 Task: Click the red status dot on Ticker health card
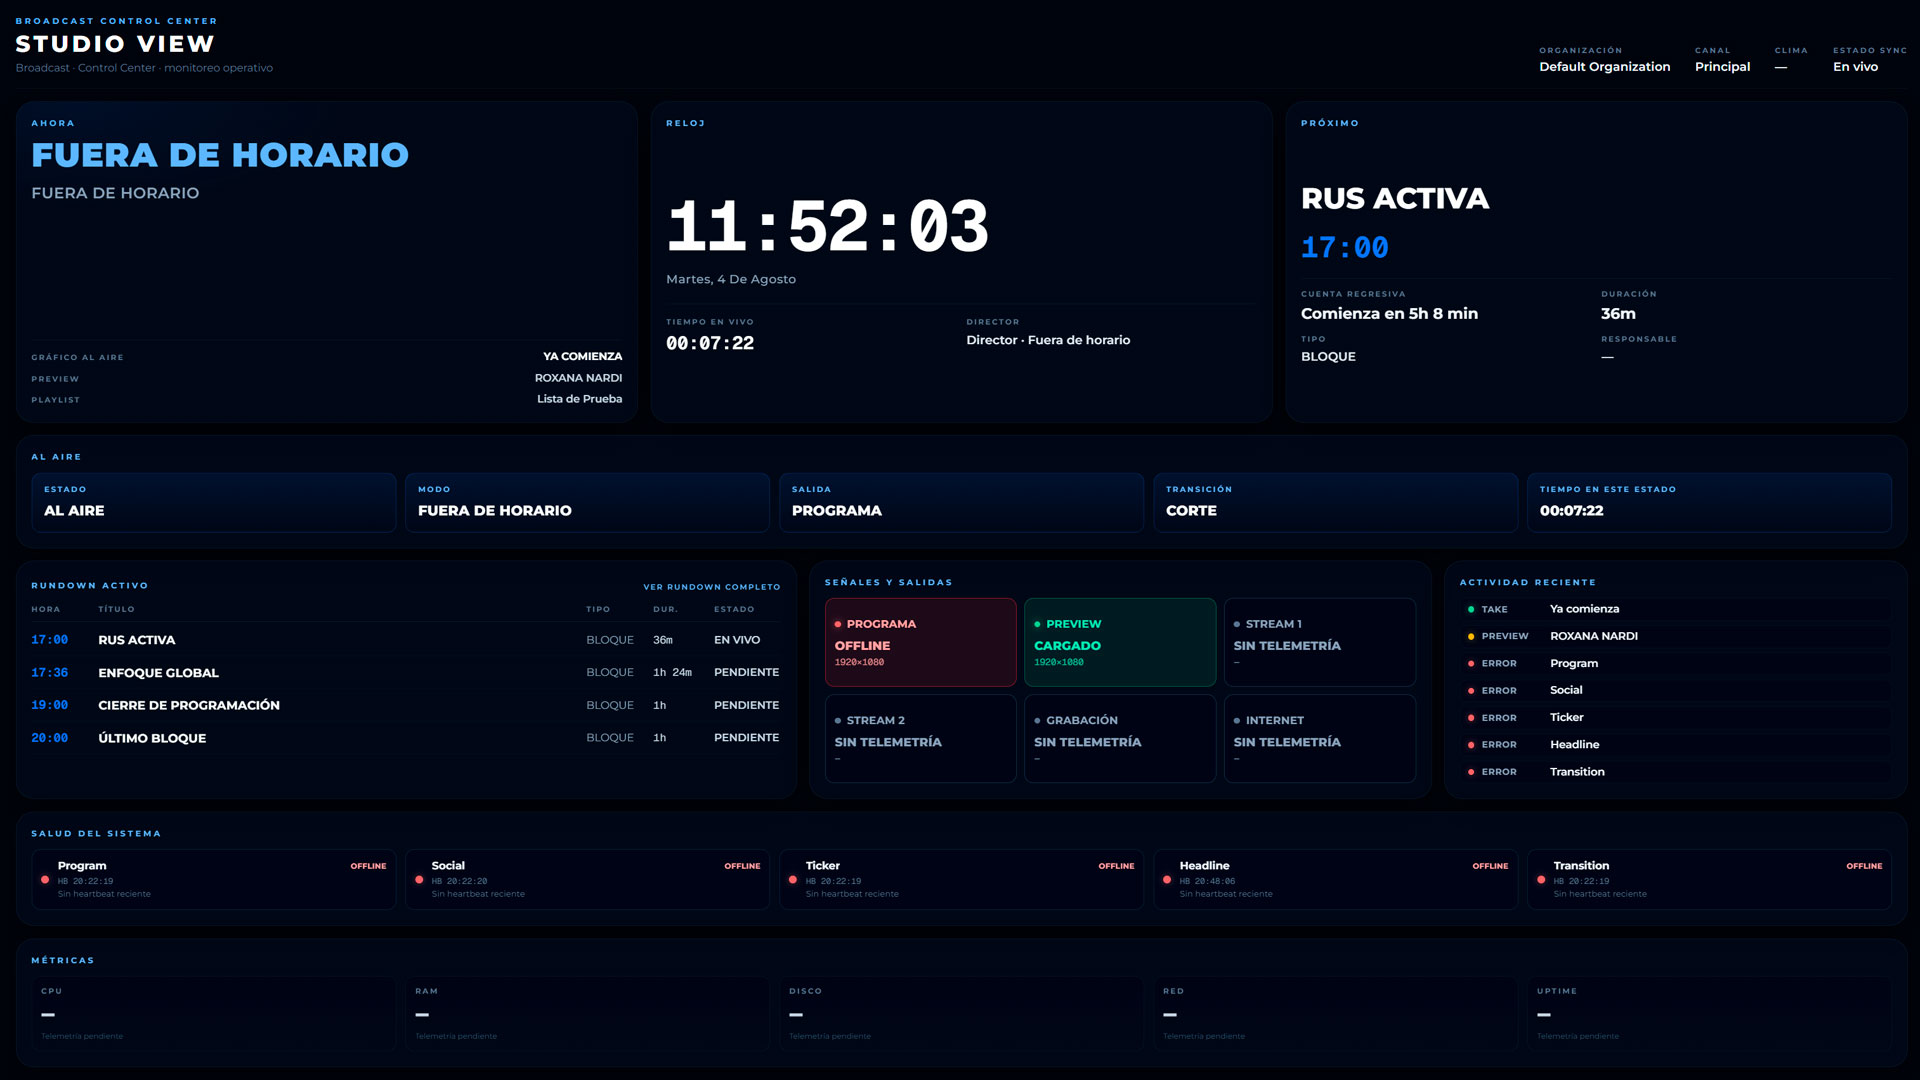point(793,880)
